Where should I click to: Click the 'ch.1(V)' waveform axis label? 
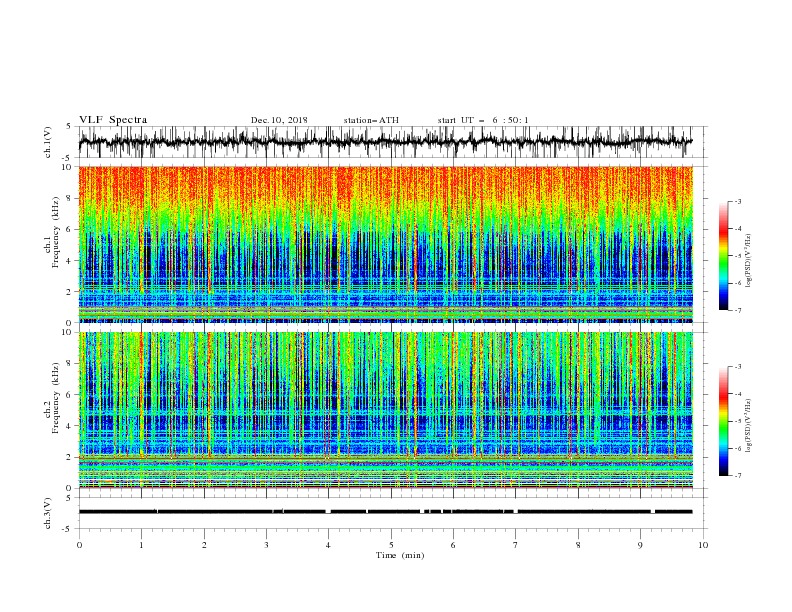point(48,142)
